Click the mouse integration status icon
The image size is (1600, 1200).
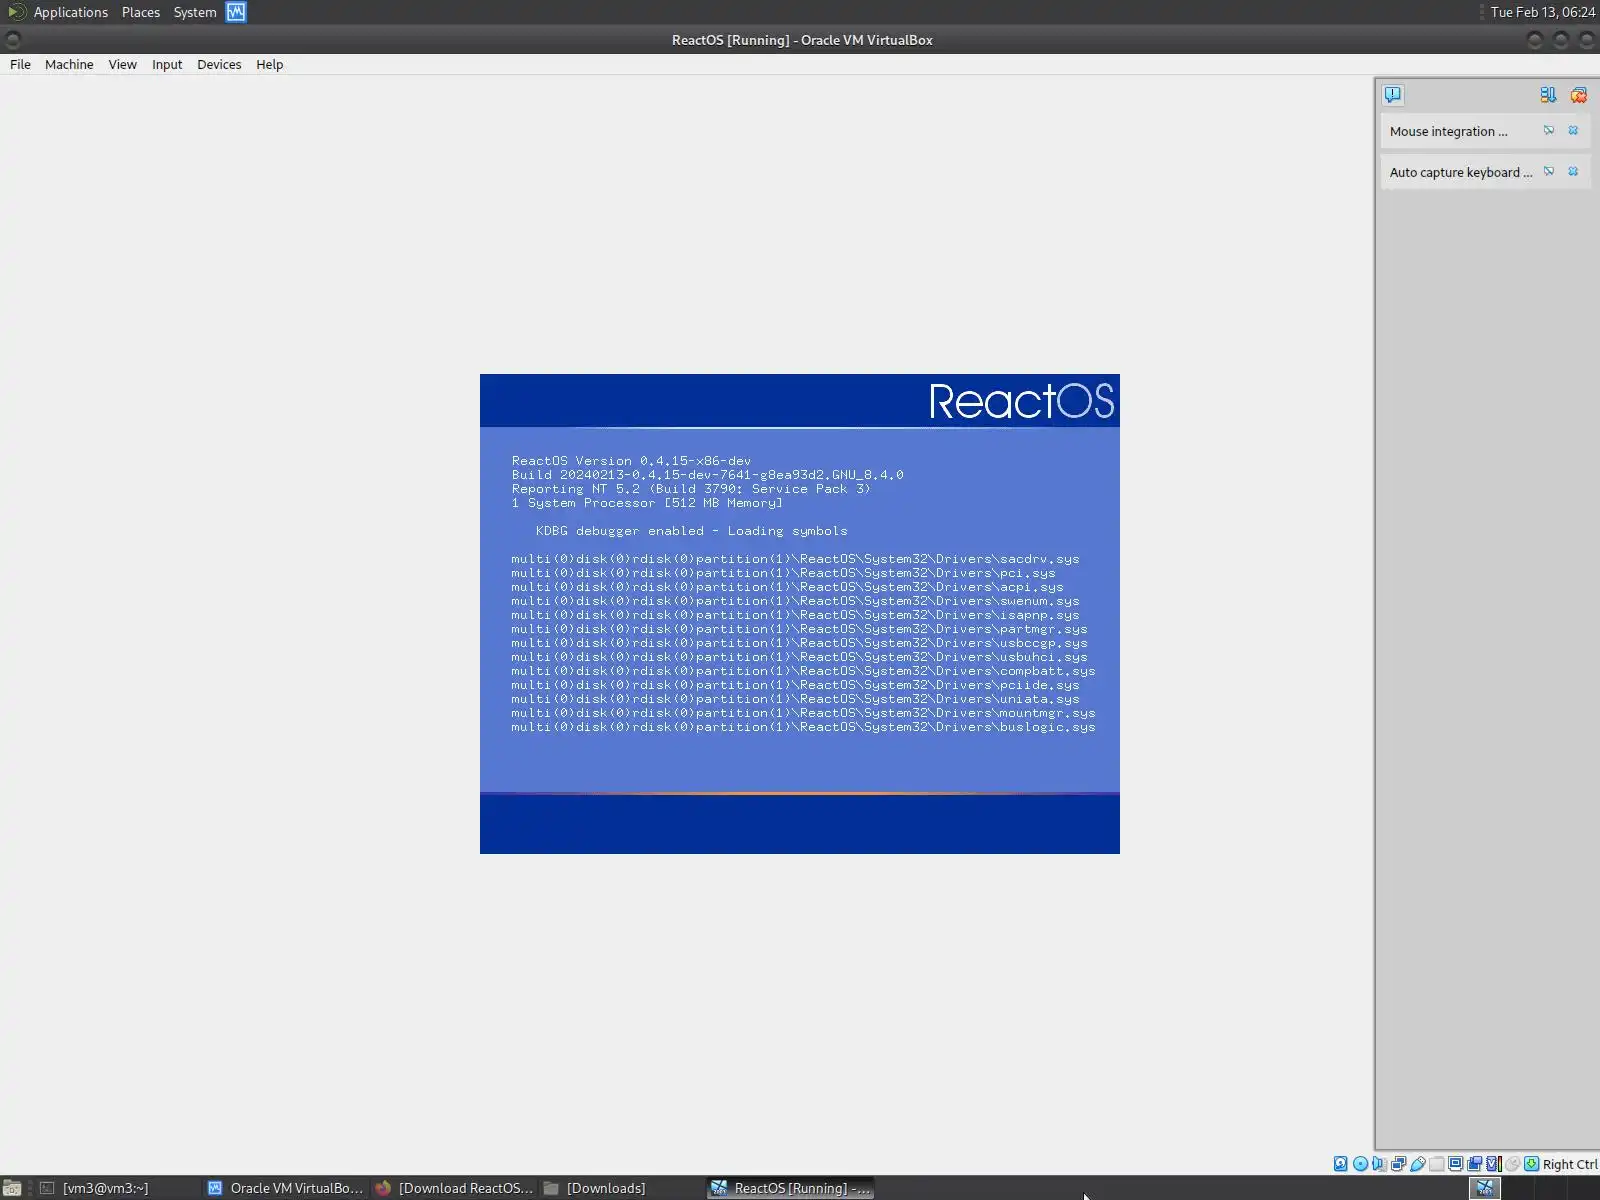(x=1512, y=1164)
